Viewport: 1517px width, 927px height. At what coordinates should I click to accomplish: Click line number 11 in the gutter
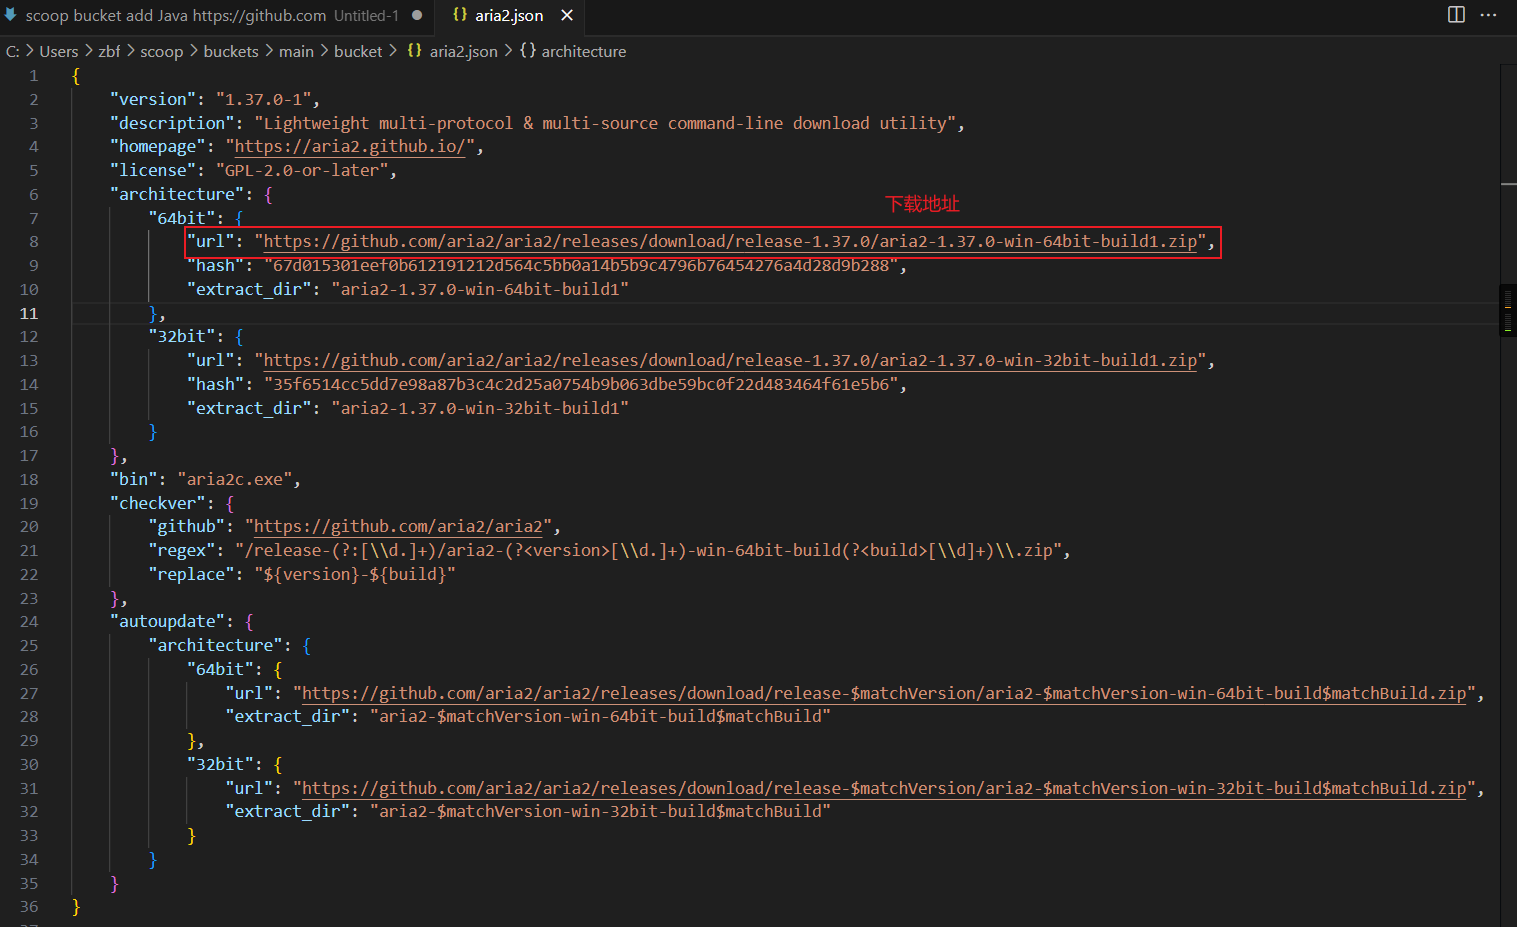29,313
